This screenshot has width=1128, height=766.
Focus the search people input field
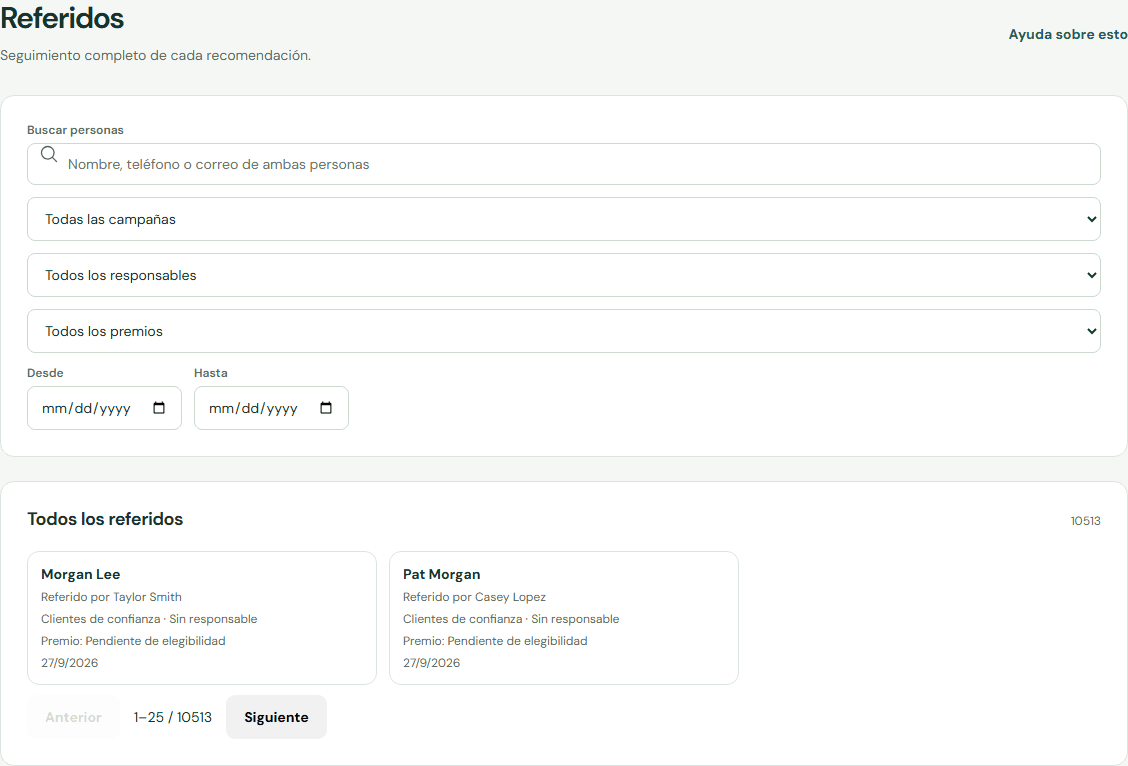(x=564, y=164)
